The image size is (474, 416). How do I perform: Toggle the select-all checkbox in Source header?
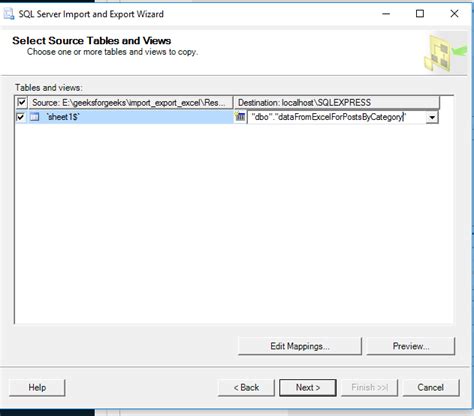click(22, 102)
